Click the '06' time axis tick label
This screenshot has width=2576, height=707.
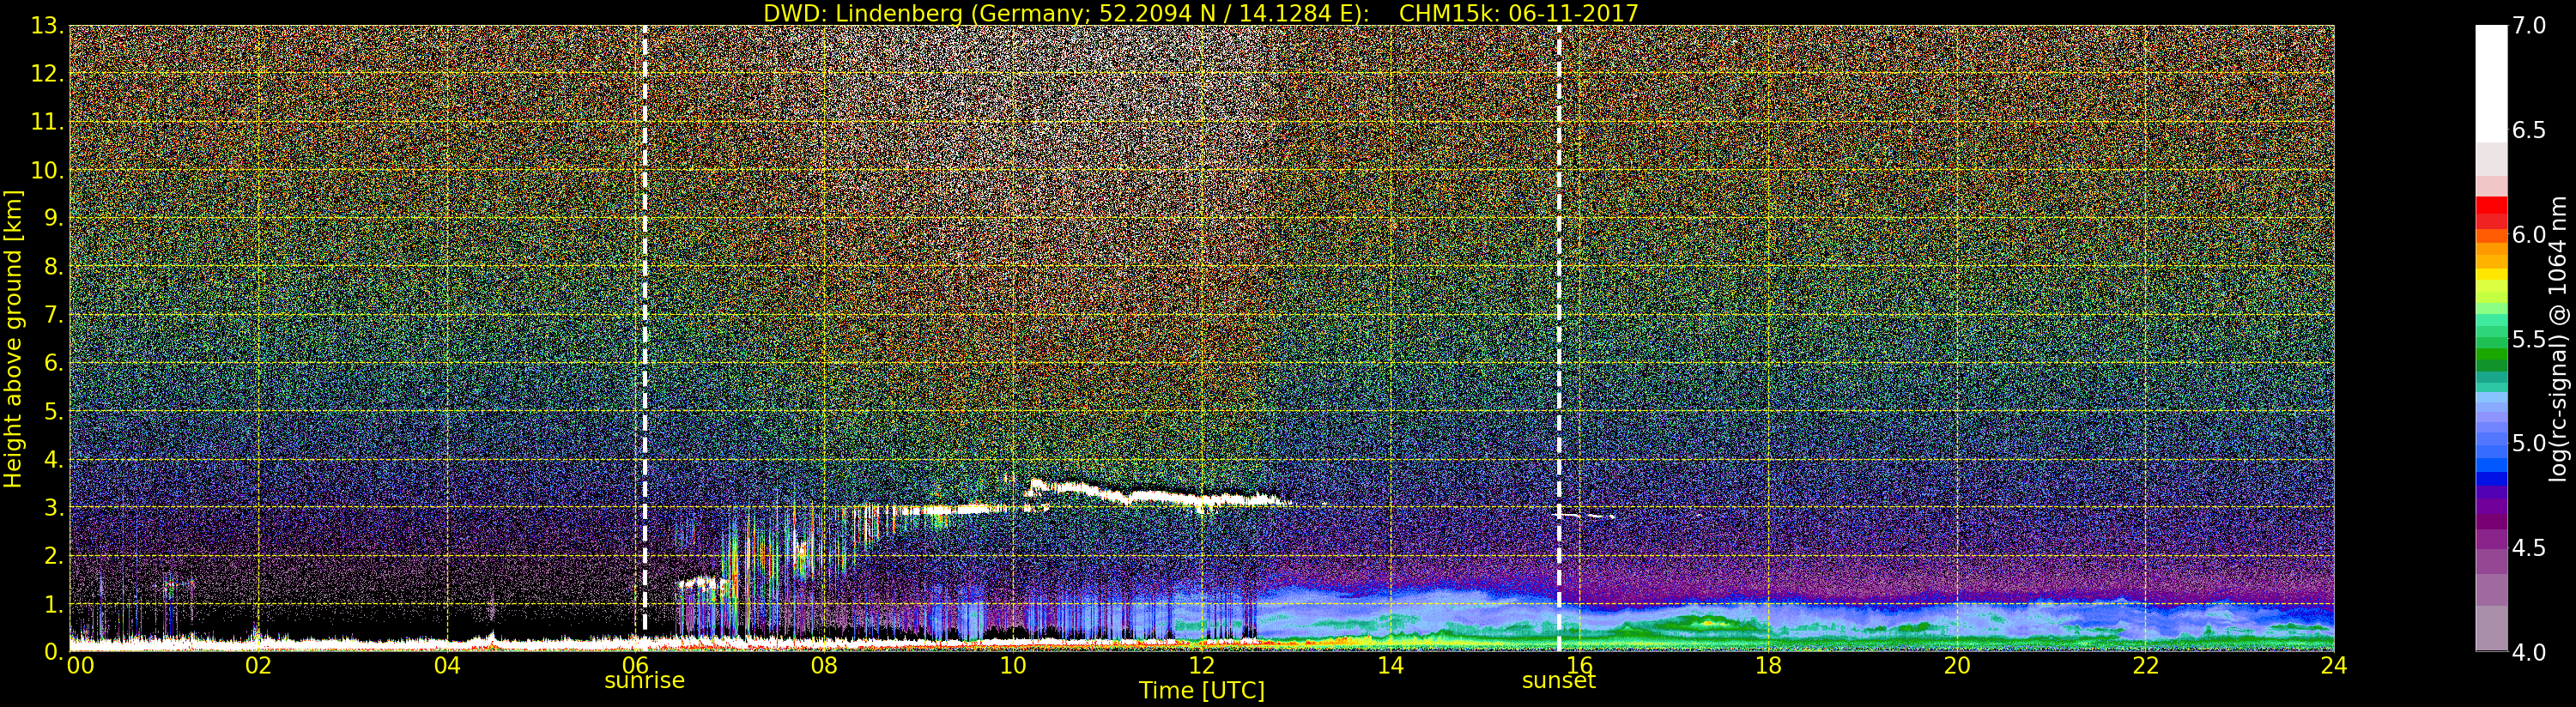coord(636,665)
